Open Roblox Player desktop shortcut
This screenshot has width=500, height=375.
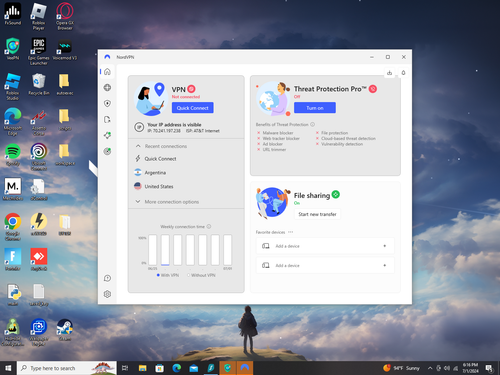(x=39, y=16)
